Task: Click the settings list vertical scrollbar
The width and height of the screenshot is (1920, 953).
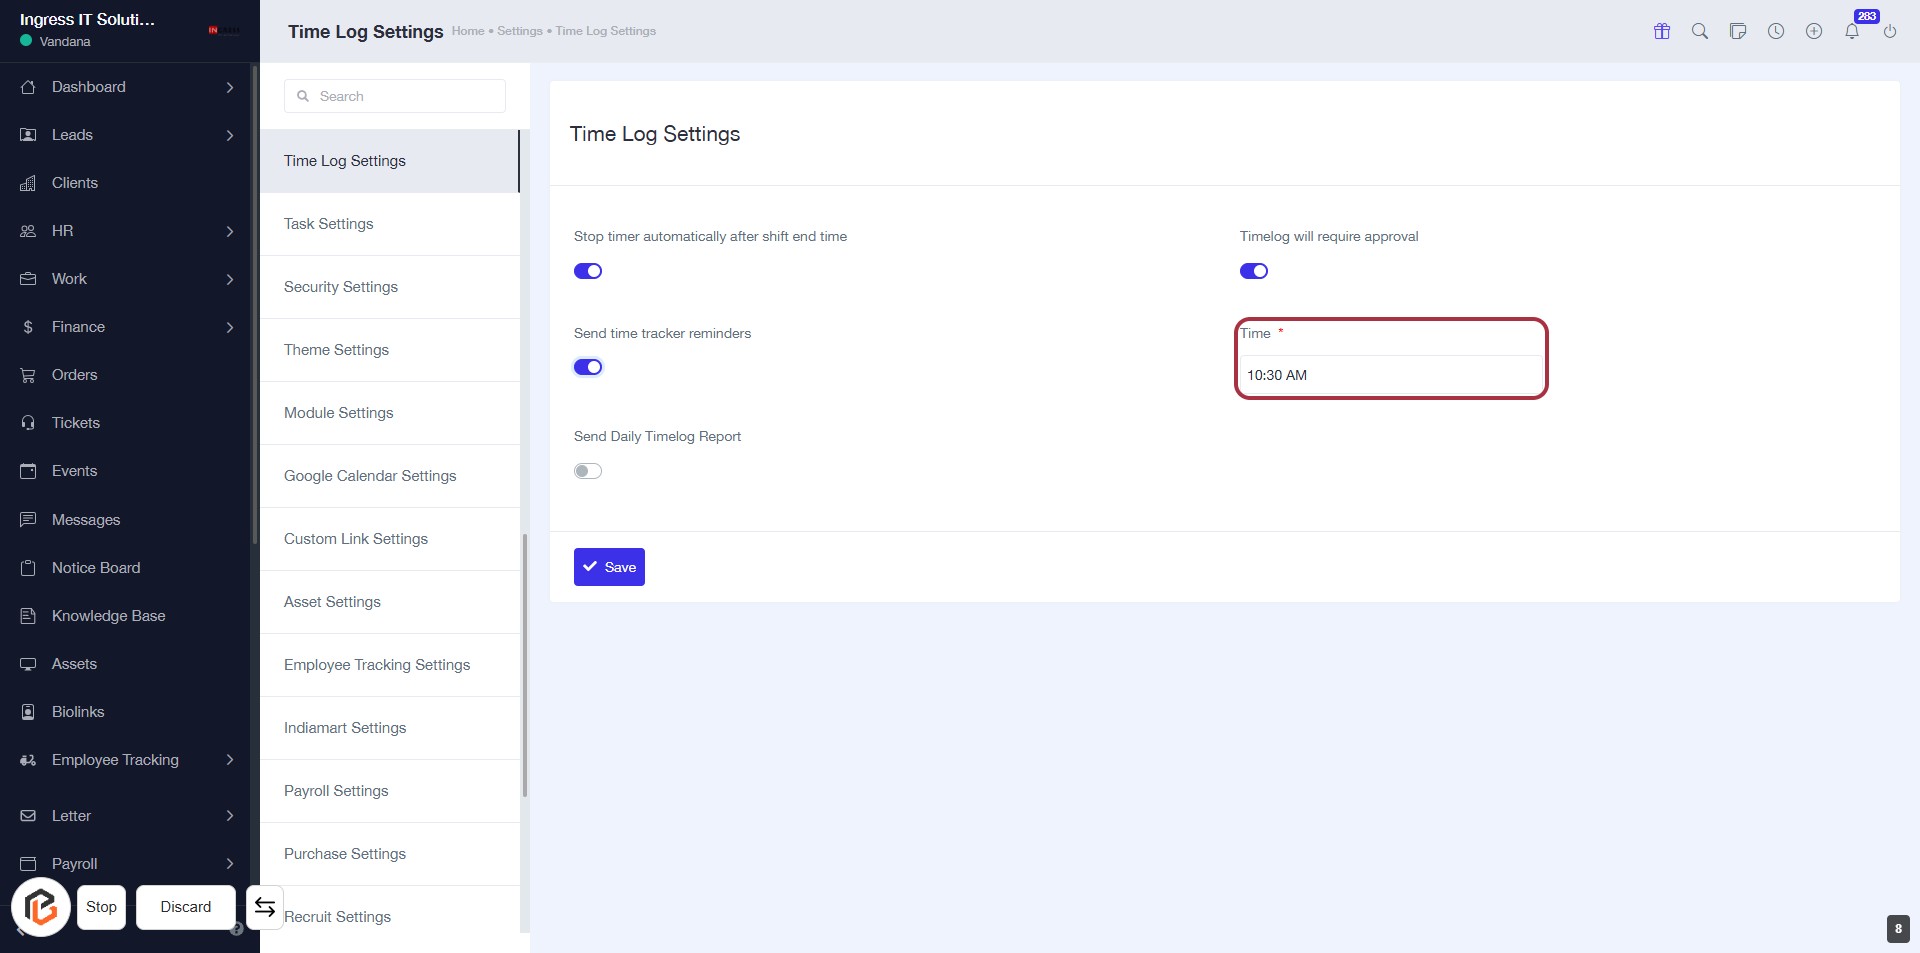Action: point(524,665)
